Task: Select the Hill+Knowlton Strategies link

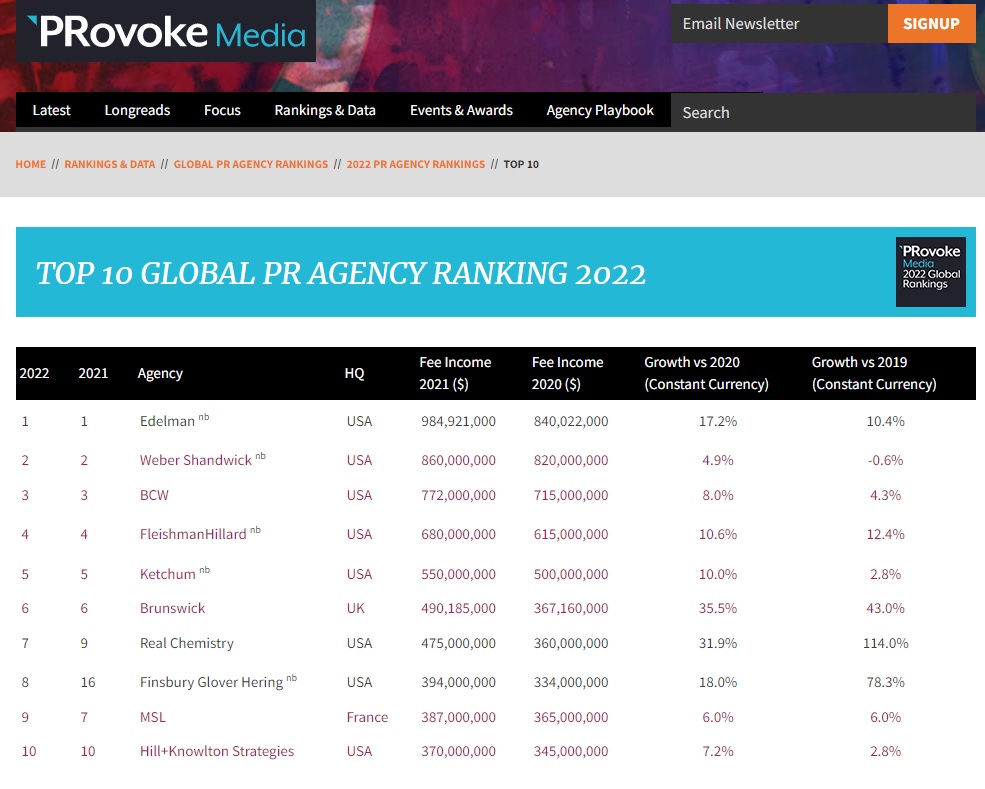Action: (216, 751)
